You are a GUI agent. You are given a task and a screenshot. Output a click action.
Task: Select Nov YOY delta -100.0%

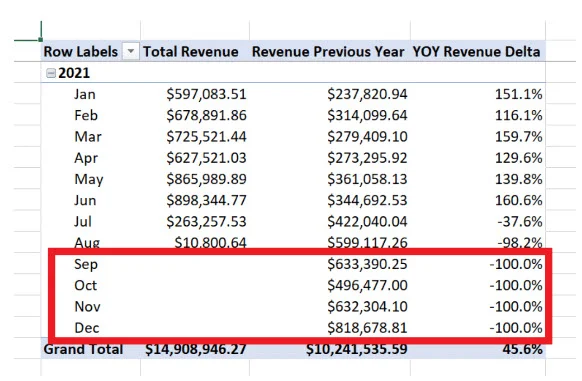click(516, 307)
